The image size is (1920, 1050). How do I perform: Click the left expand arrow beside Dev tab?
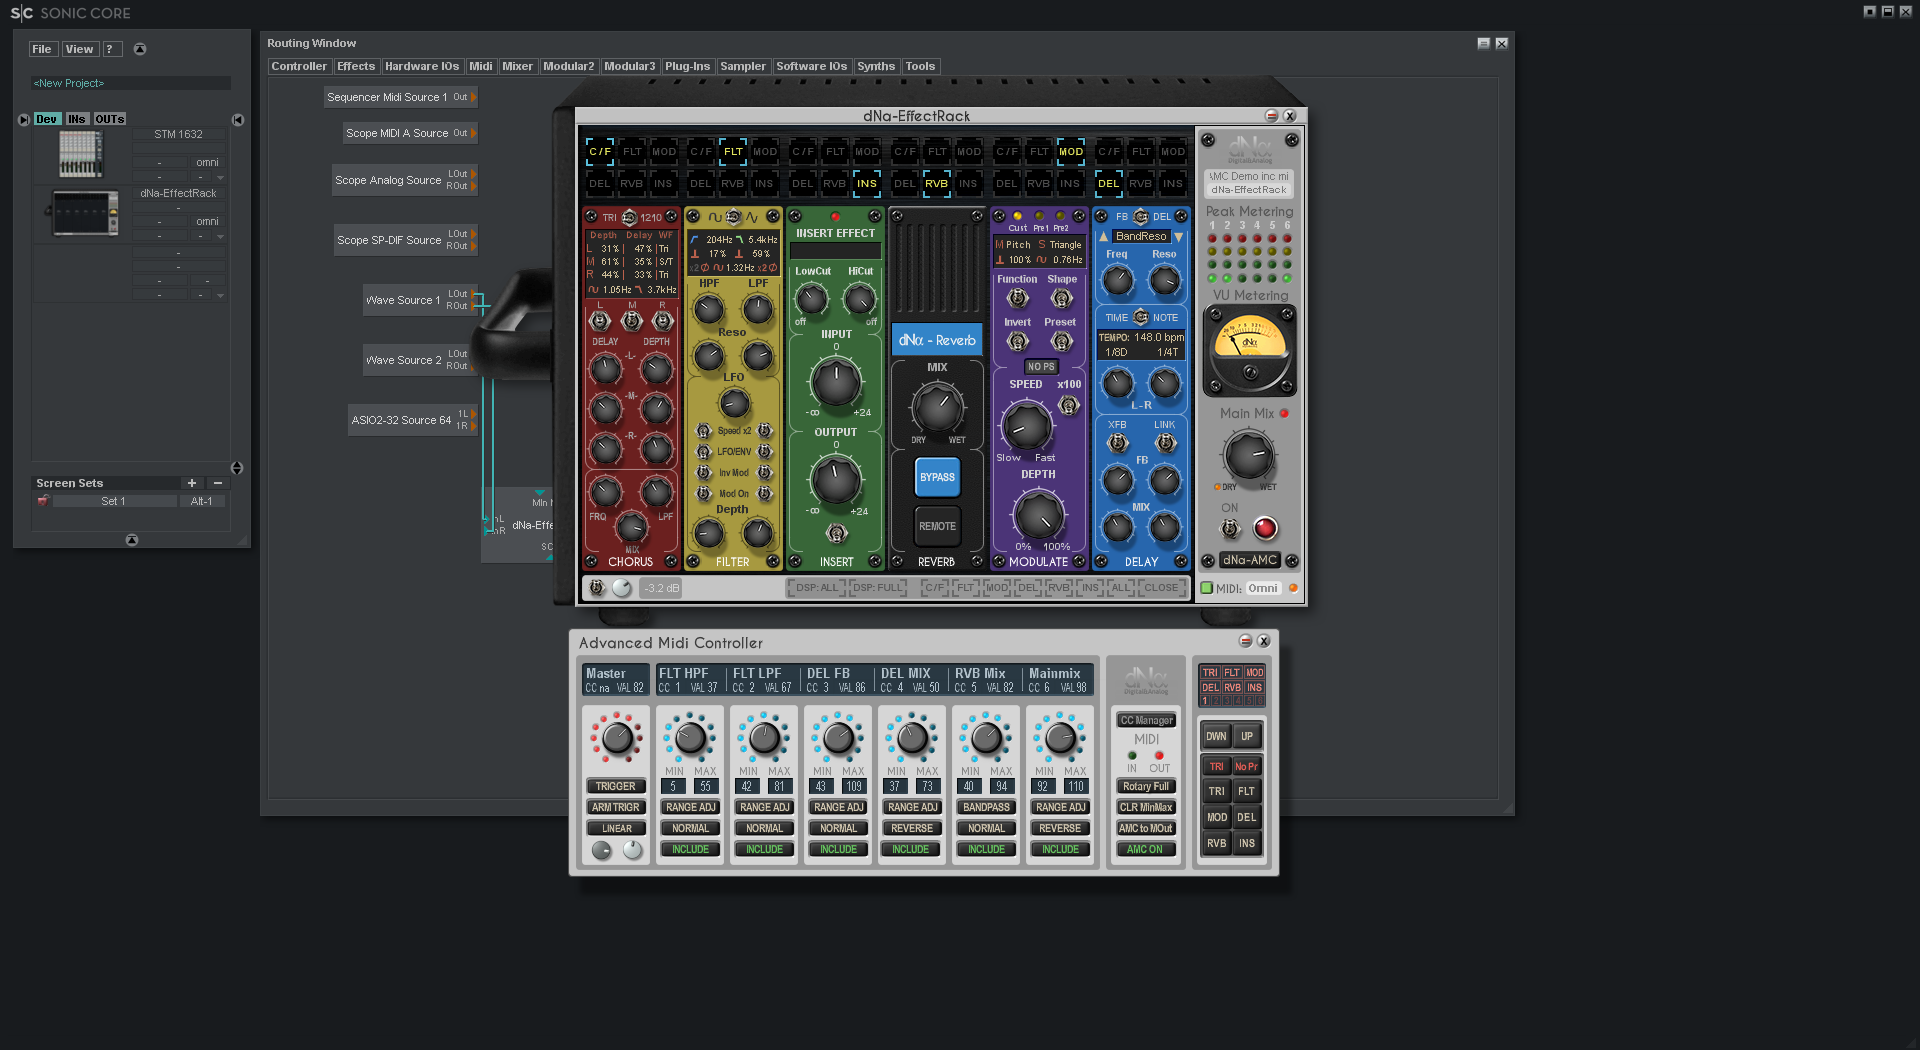pos(24,119)
